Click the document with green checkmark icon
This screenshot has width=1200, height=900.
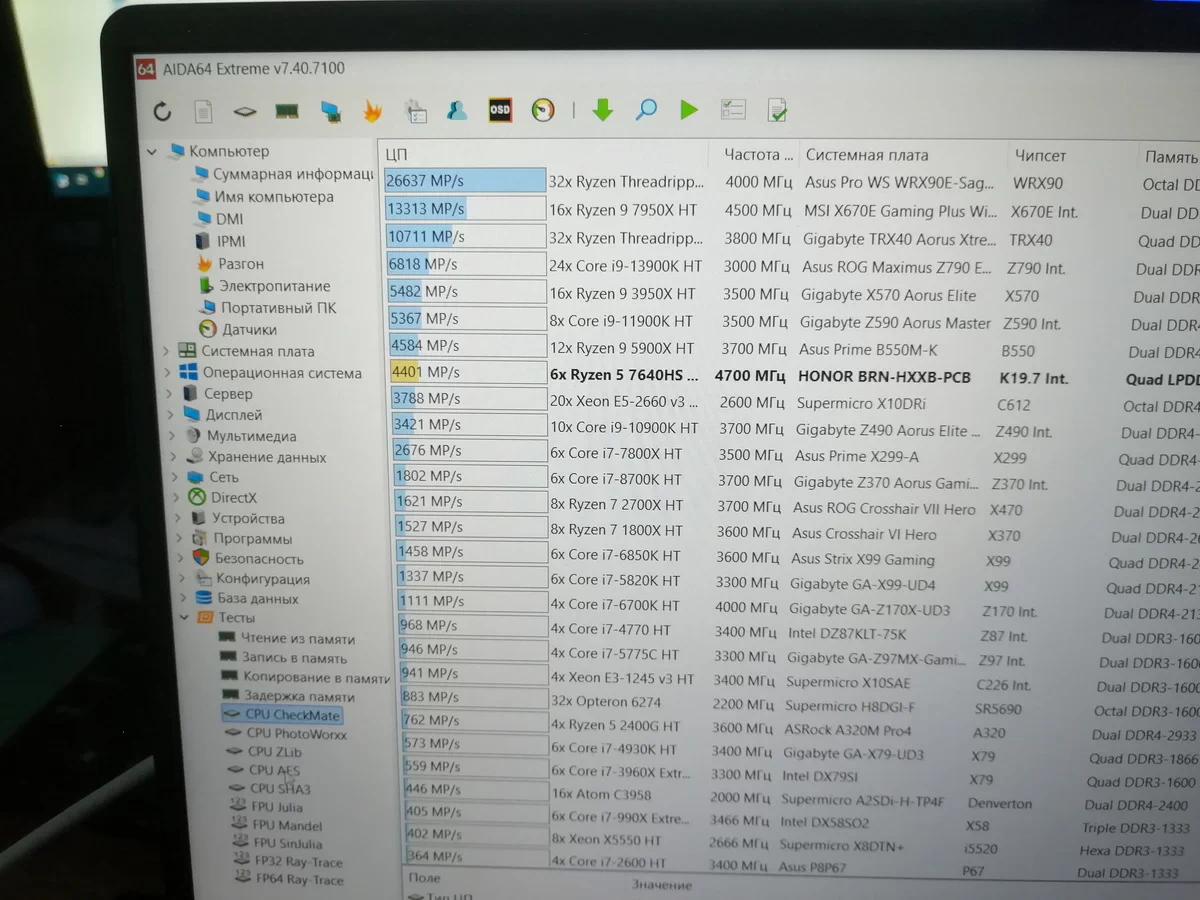click(777, 109)
